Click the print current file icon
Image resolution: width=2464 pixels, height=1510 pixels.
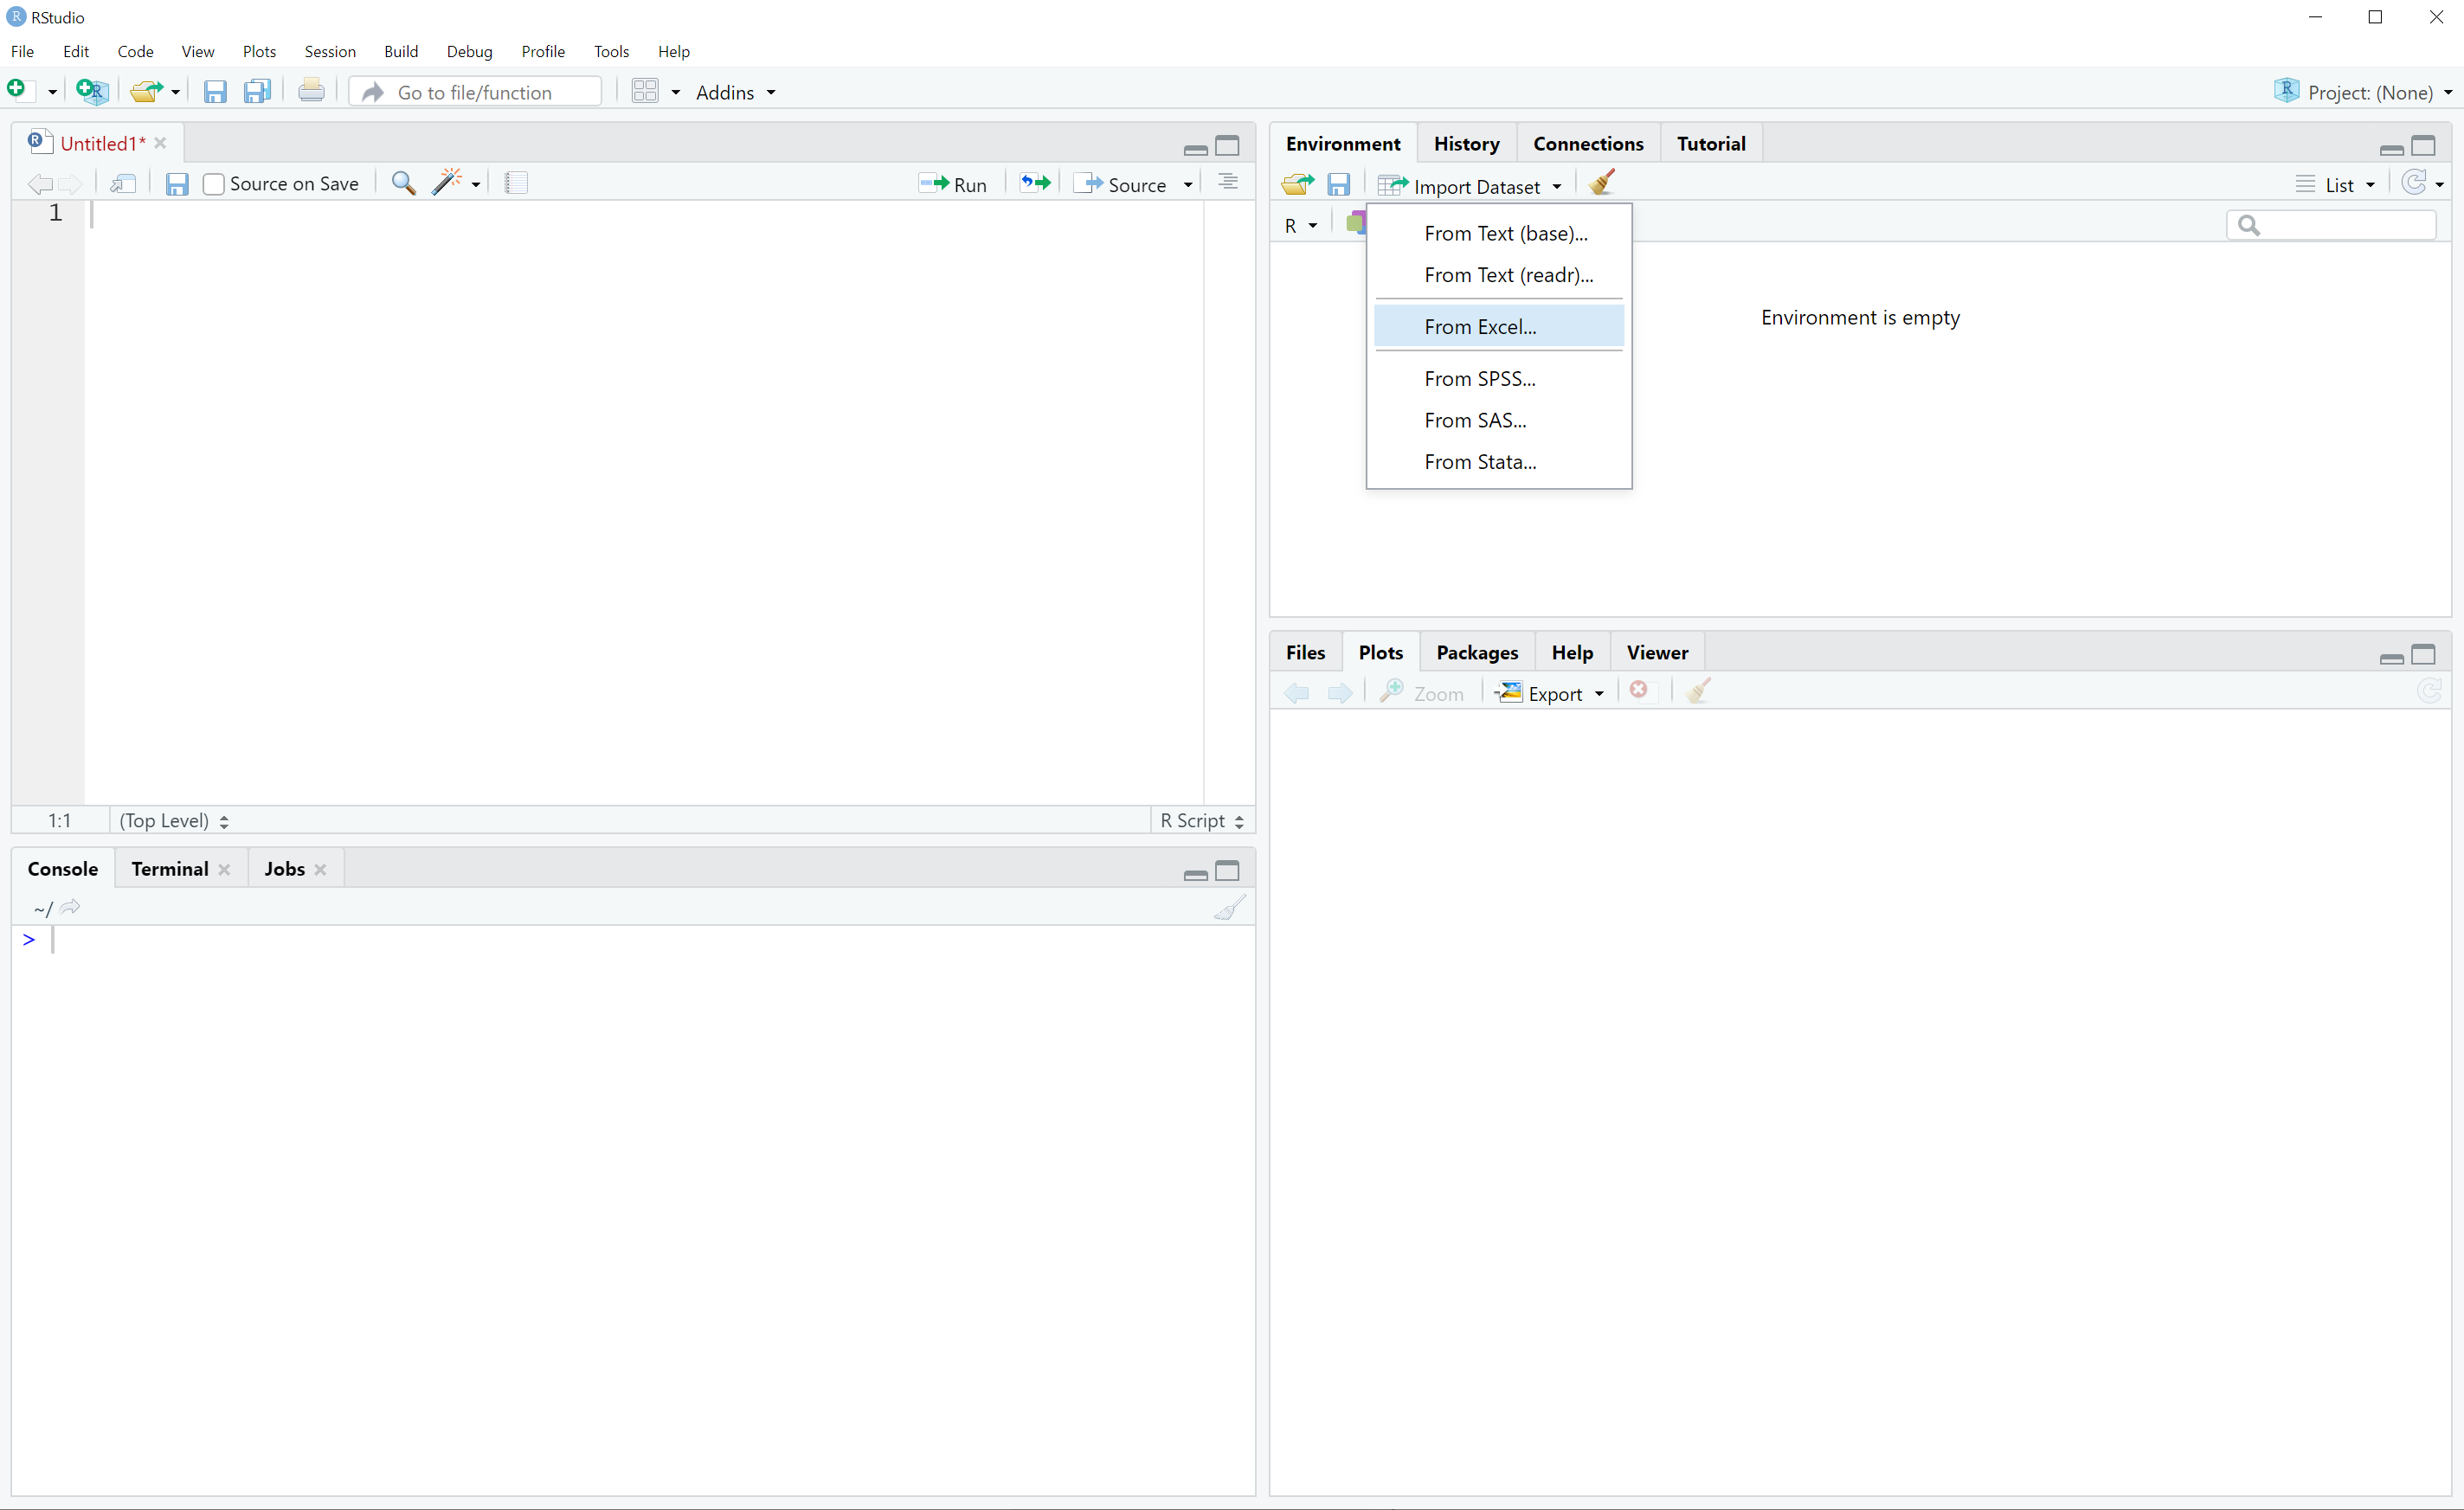[311, 92]
